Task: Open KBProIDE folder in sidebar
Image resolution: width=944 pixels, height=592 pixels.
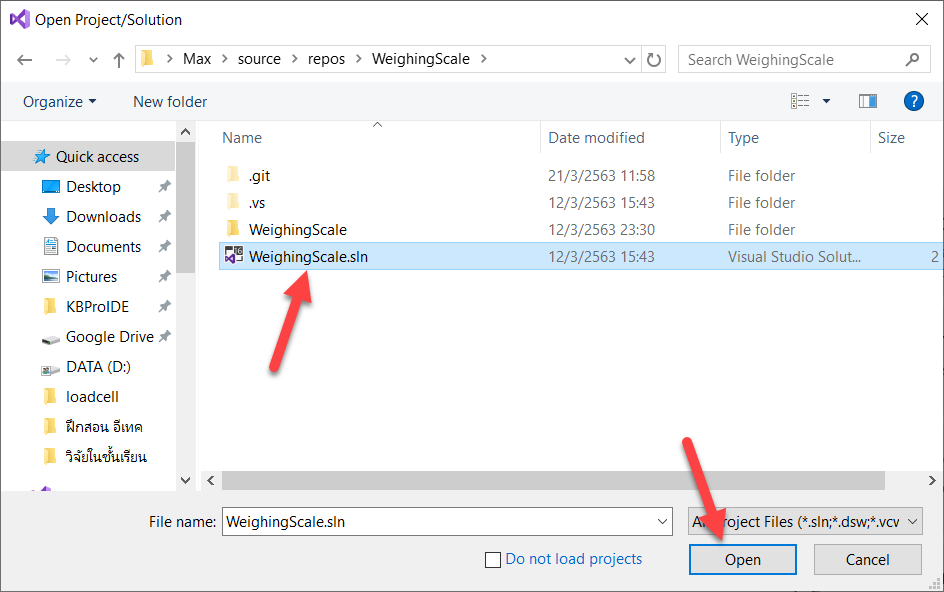Action: (x=98, y=307)
